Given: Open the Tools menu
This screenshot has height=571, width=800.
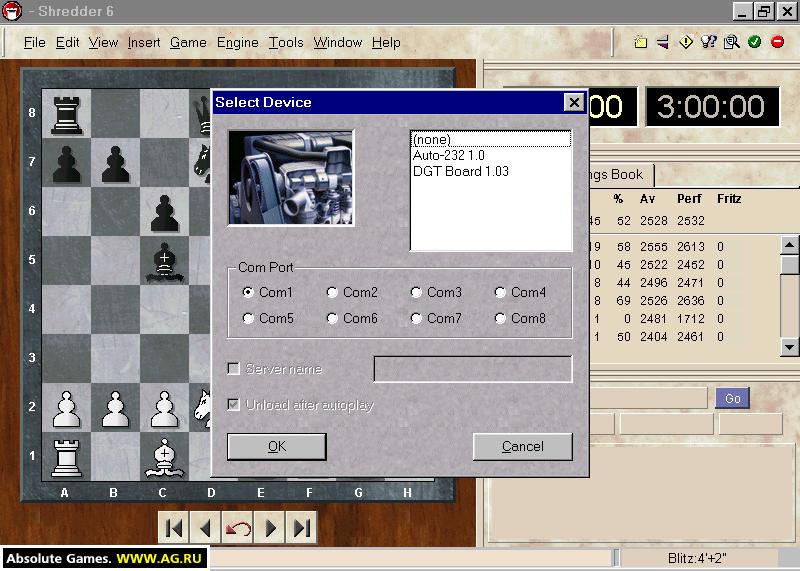Looking at the screenshot, I should tap(286, 42).
